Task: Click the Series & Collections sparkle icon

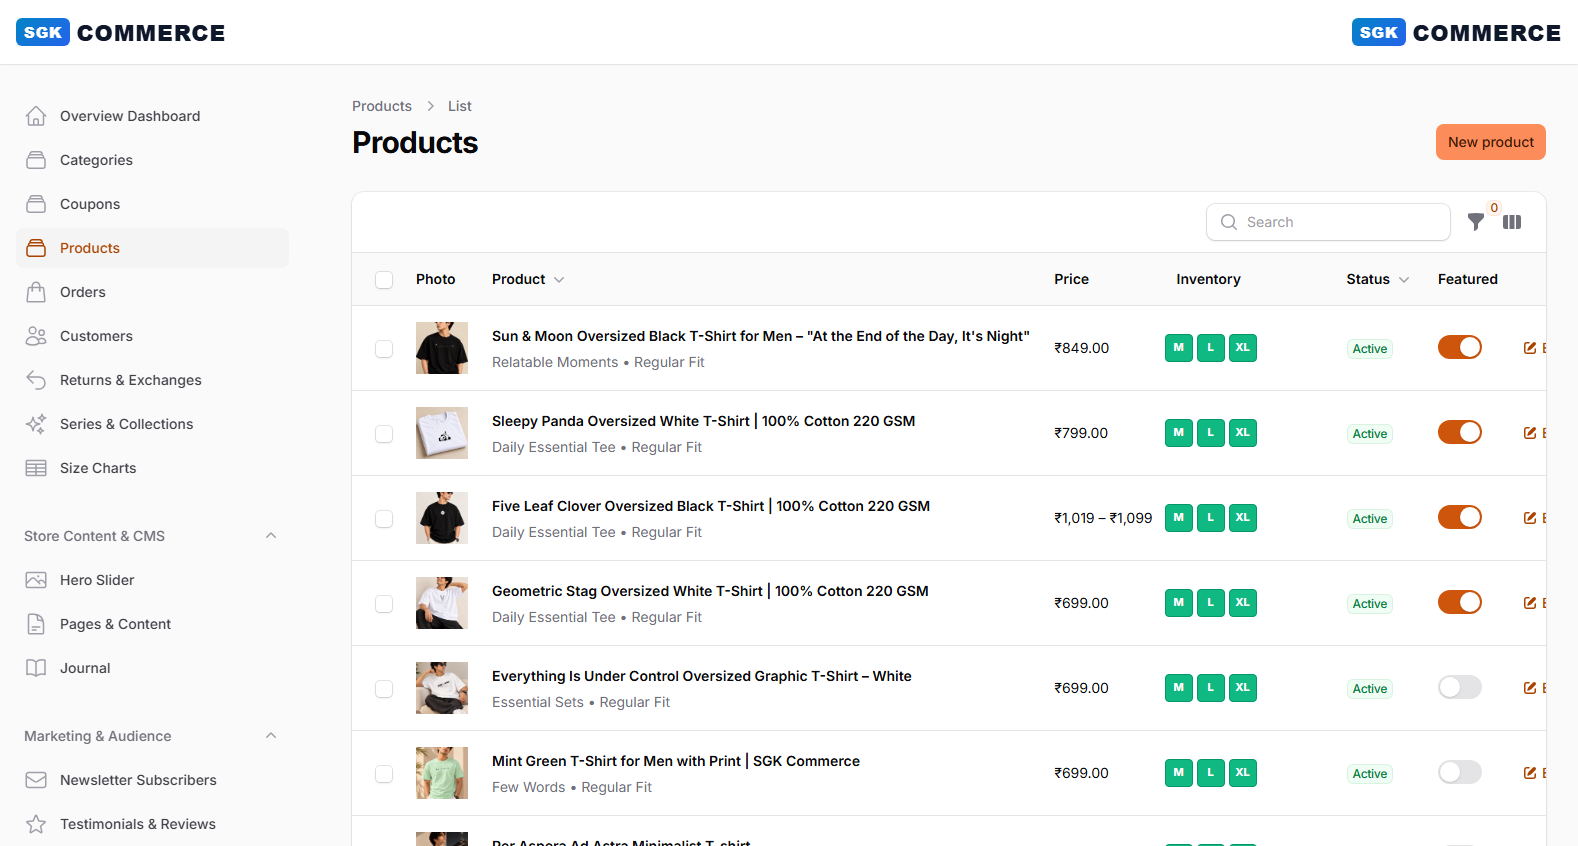Action: tap(36, 424)
